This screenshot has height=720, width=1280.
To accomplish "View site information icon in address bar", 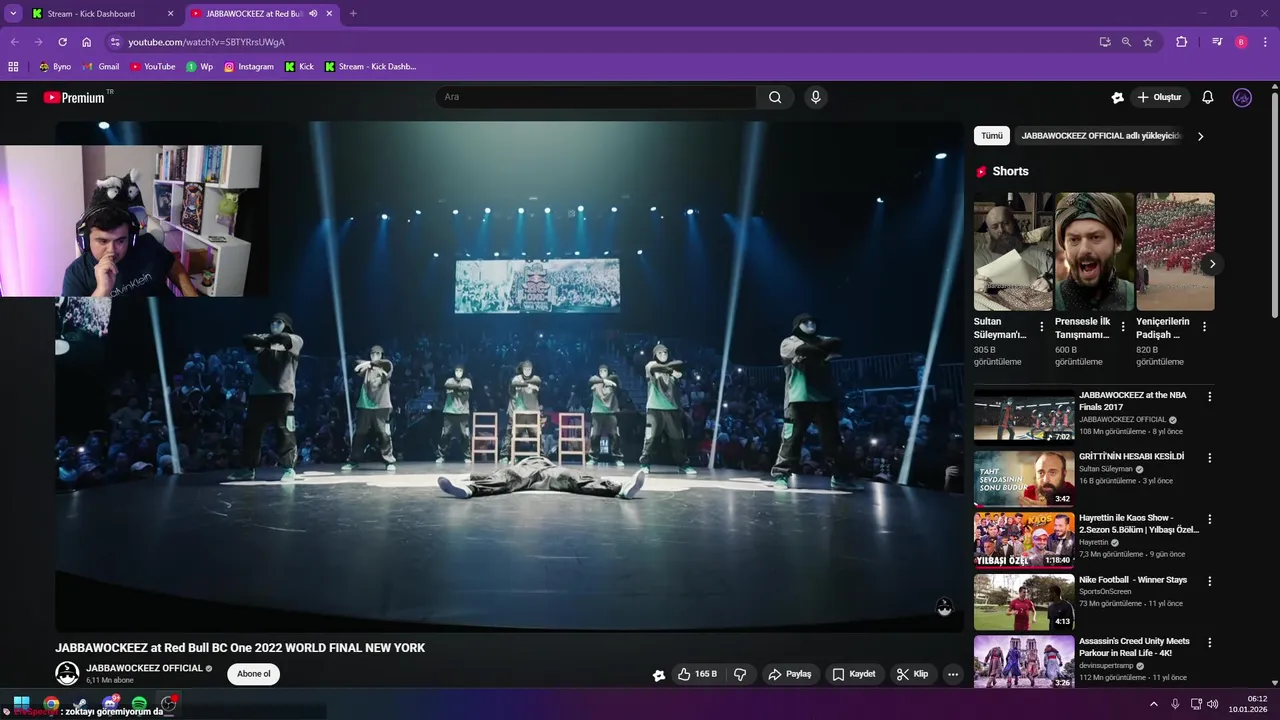I will 115,42.
